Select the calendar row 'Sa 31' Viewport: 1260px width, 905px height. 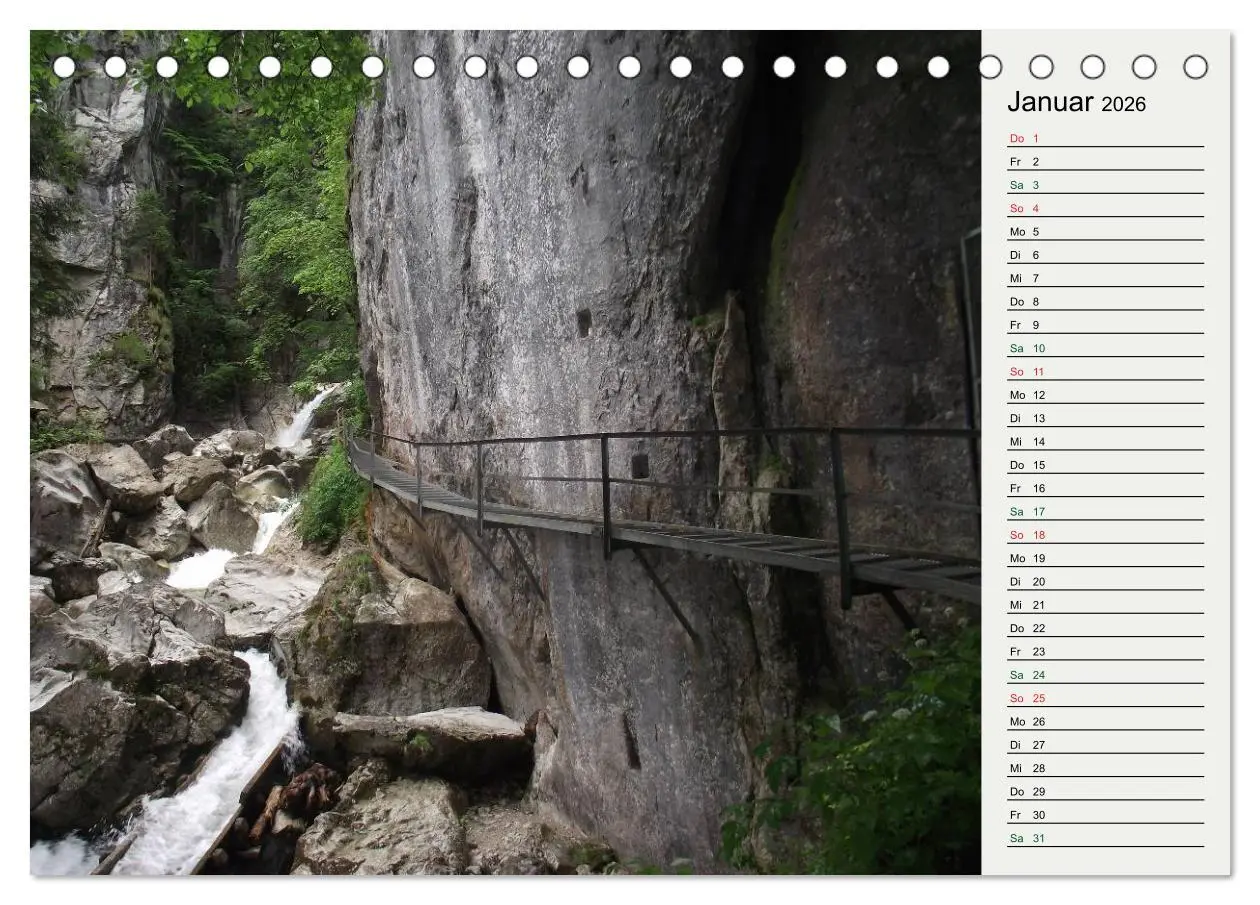1105,838
